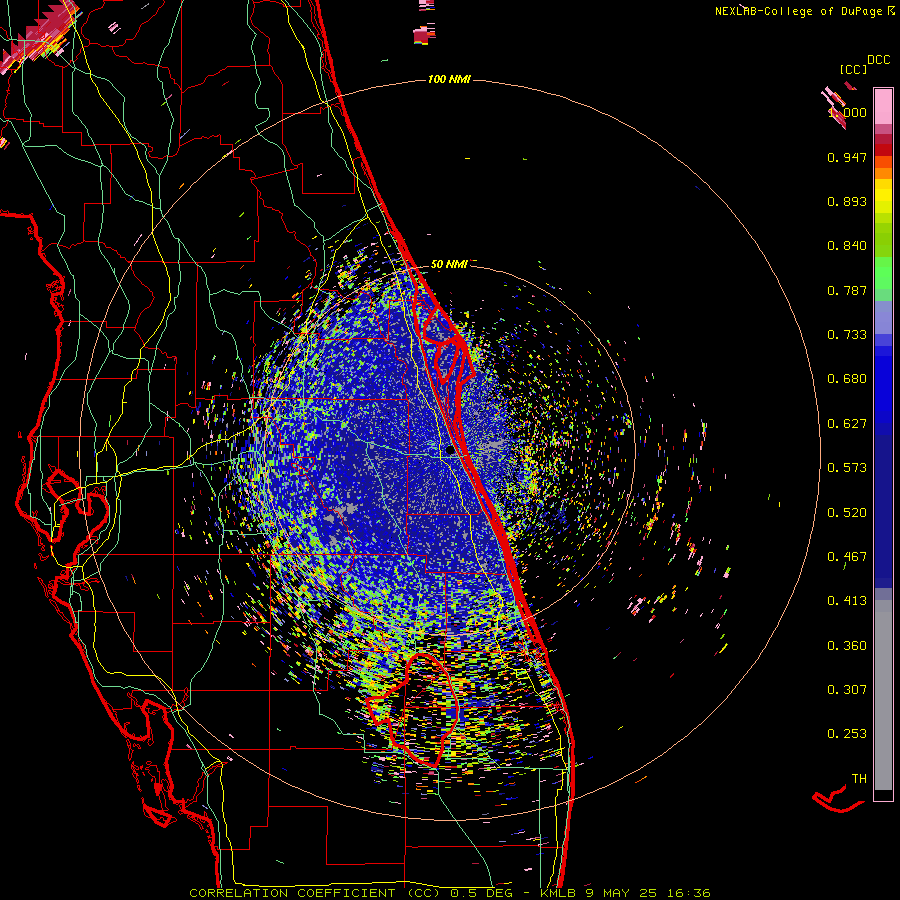
Task: Click the 0.947 legend value
Action: click(x=847, y=157)
